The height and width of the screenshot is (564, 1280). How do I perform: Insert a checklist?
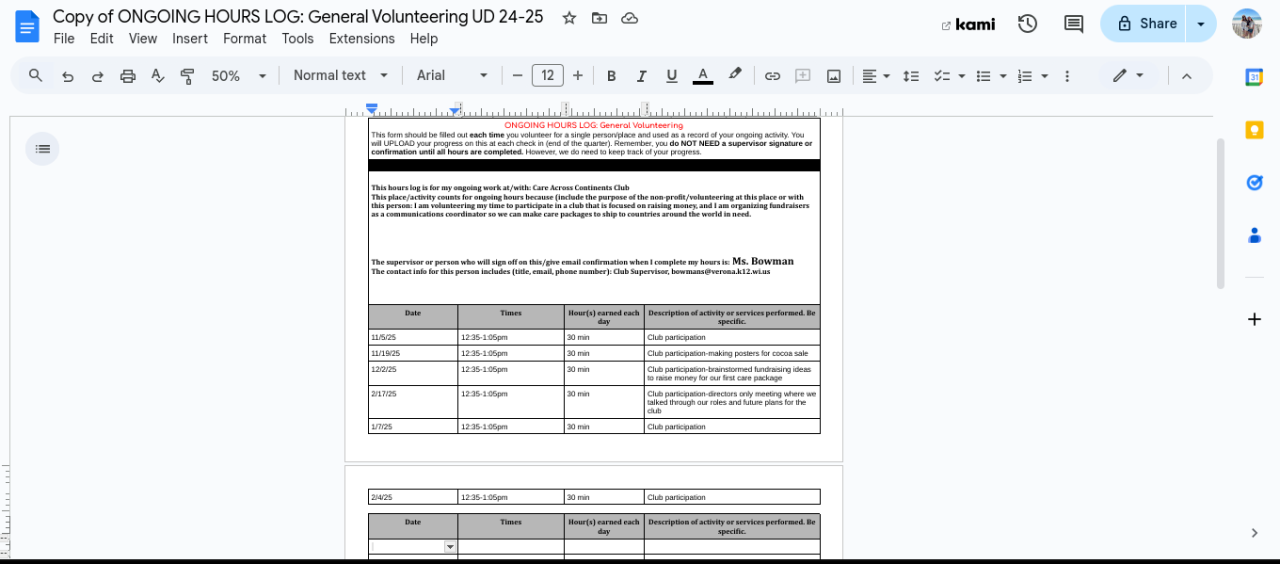(x=941, y=76)
